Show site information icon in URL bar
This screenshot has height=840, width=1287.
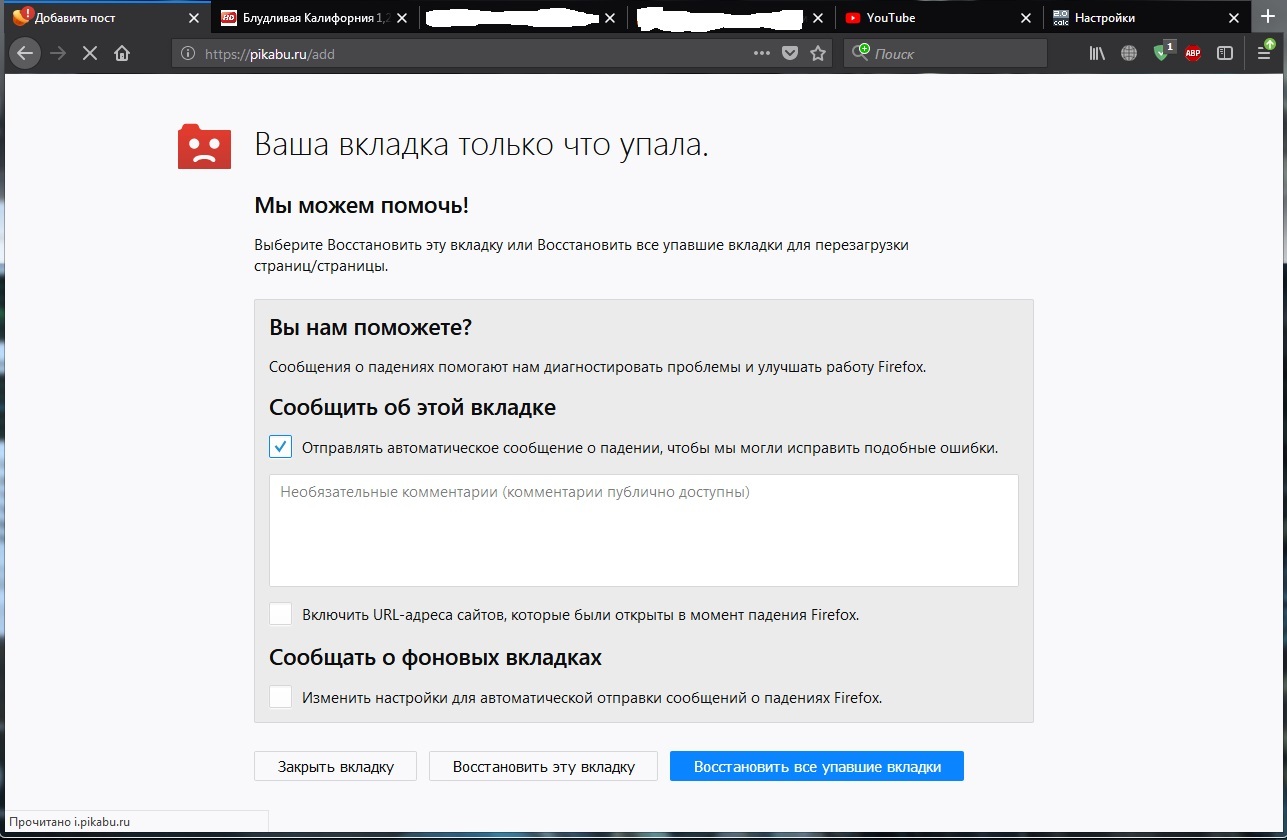187,54
